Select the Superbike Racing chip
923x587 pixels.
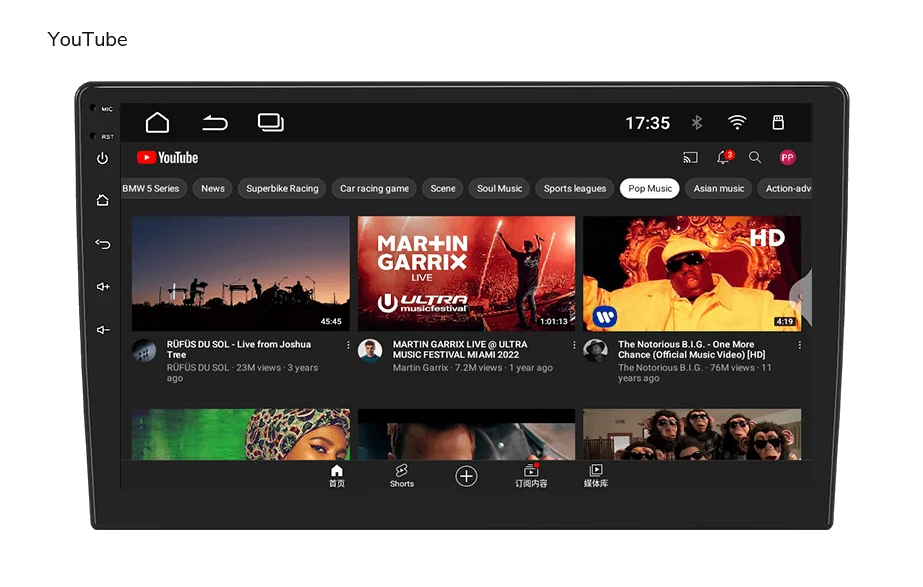coord(282,188)
